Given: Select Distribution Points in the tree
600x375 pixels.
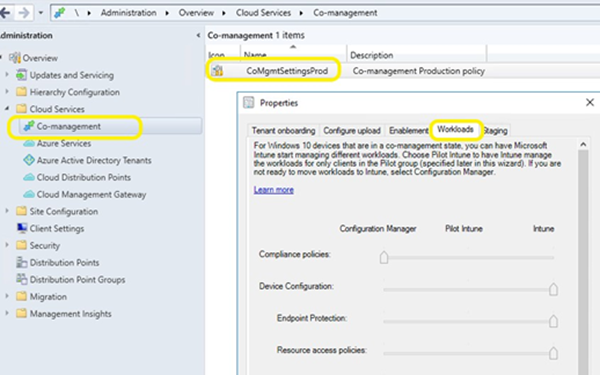Looking at the screenshot, I should point(64,262).
